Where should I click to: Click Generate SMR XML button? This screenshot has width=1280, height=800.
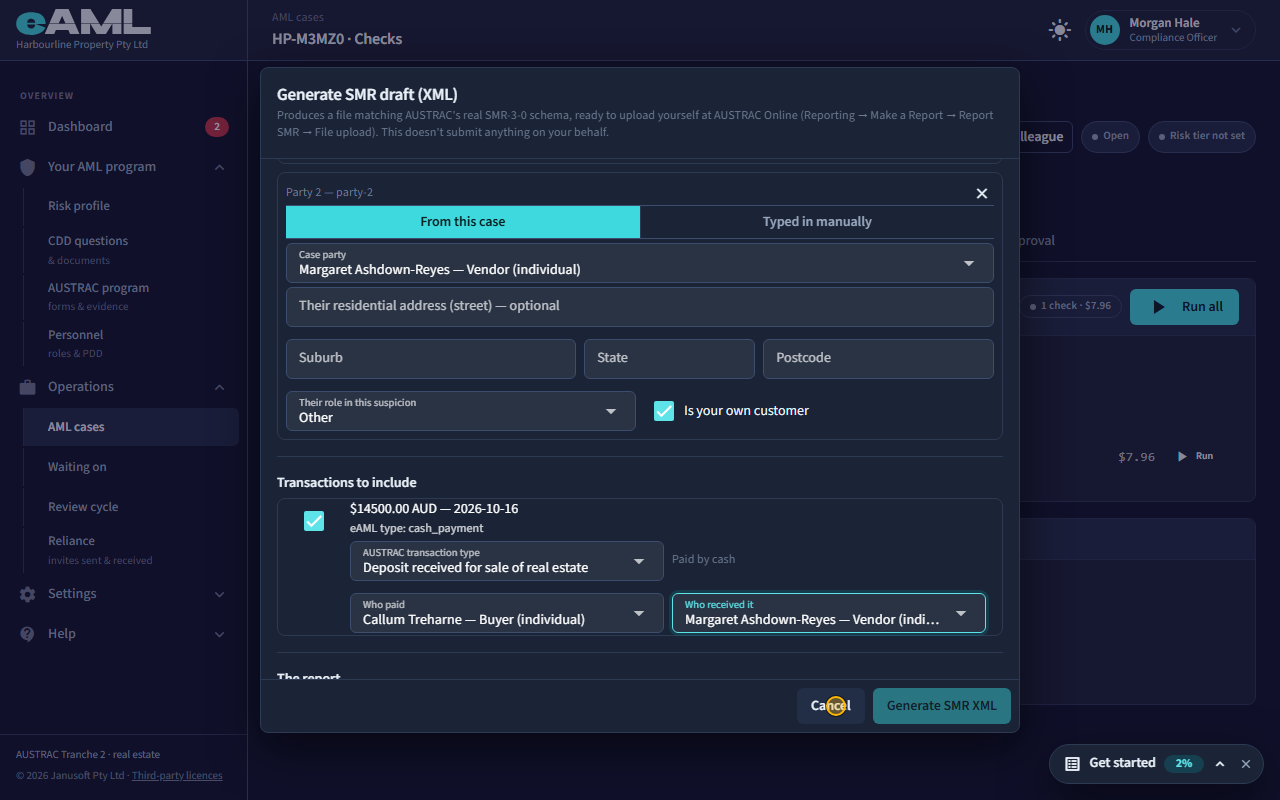coord(942,706)
